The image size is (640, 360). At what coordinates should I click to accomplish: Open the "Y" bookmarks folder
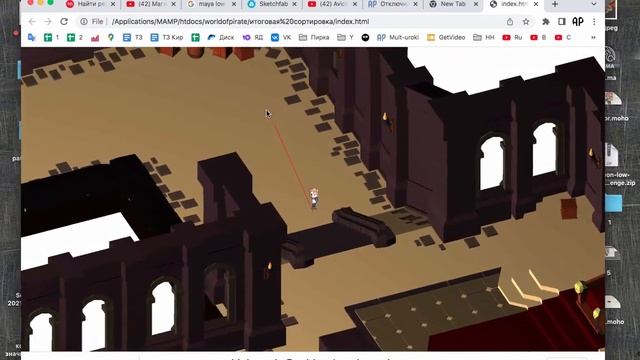[345, 38]
